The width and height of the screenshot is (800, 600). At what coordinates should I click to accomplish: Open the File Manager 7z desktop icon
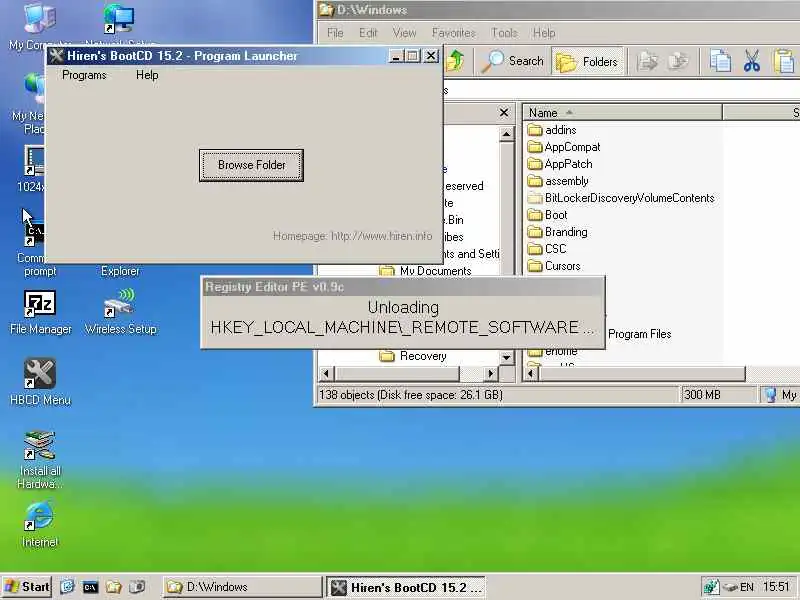coord(40,312)
